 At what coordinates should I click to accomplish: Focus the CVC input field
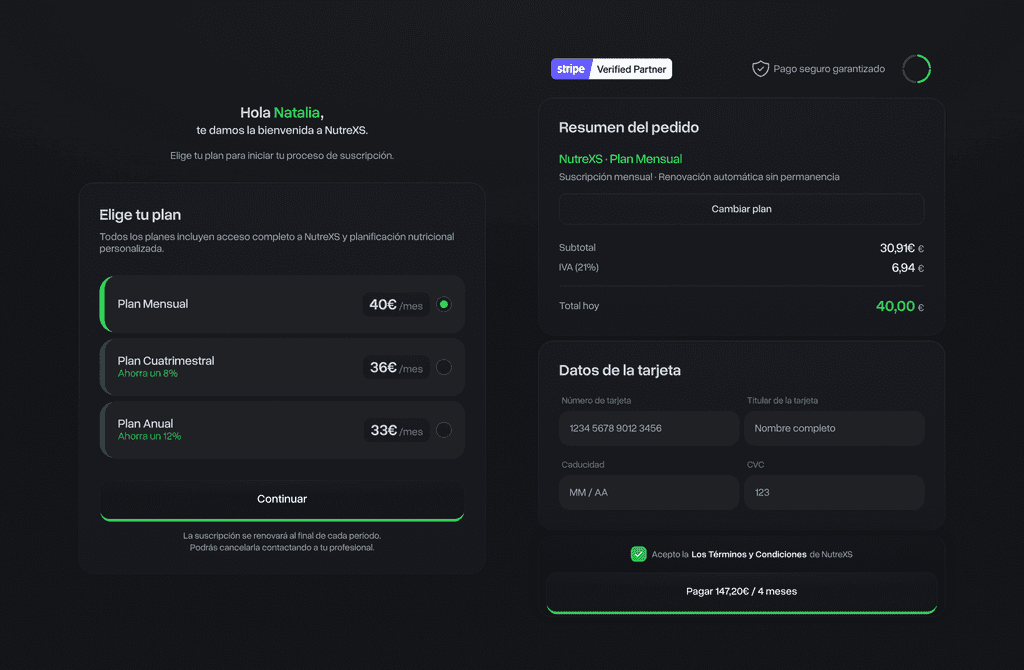pyautogui.click(x=834, y=492)
